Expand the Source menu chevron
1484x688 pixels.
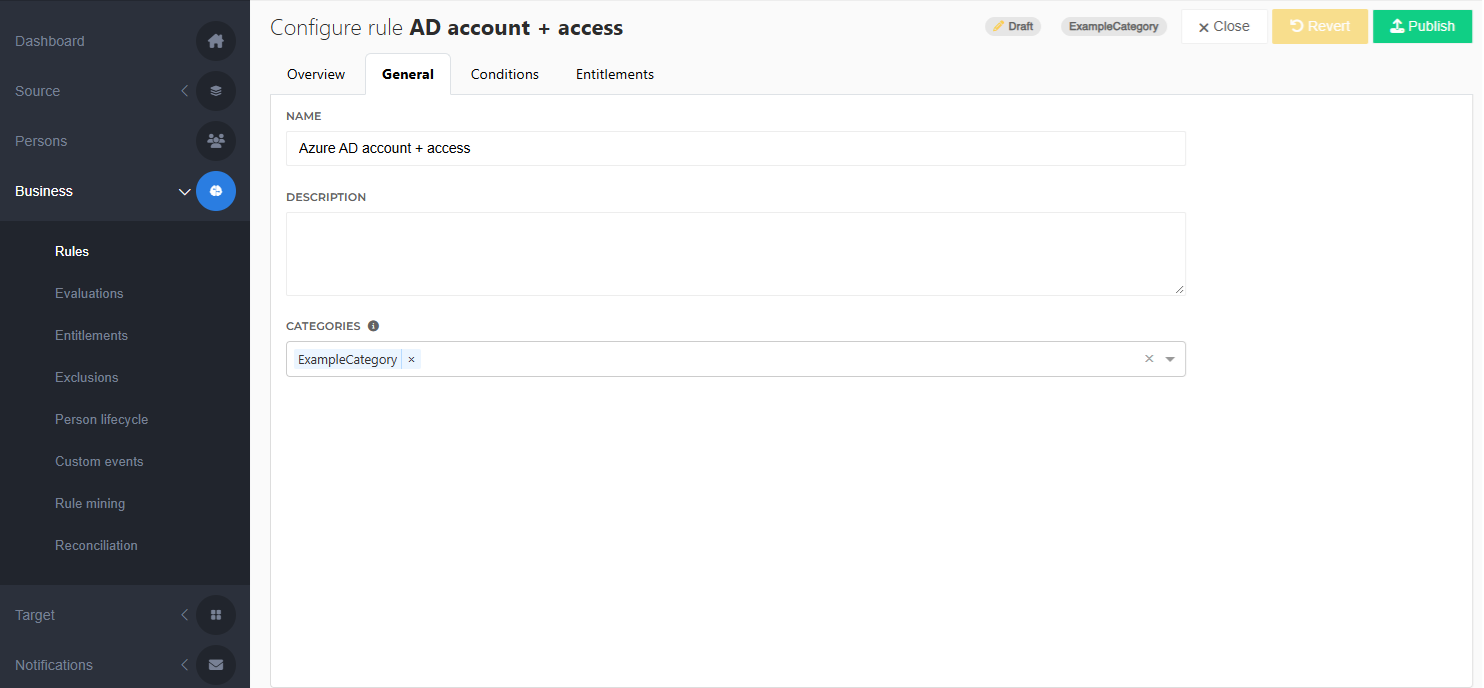pyautogui.click(x=184, y=91)
